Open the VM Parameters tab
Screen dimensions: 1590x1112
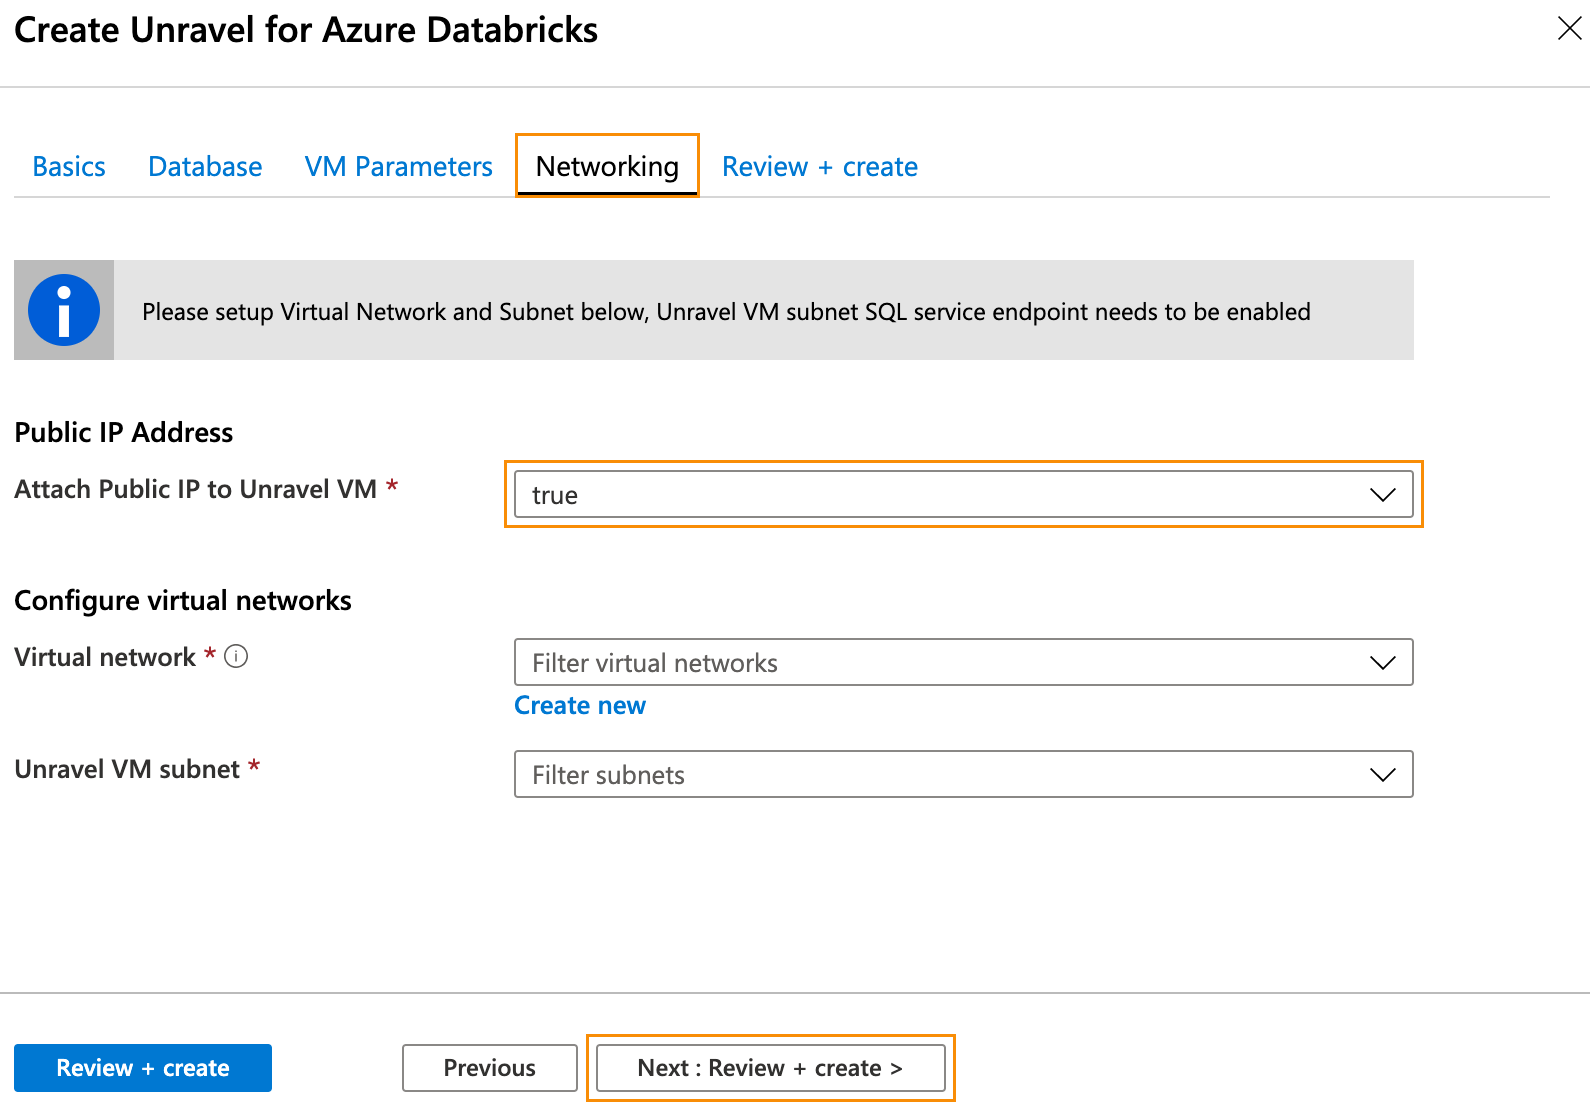click(x=398, y=166)
